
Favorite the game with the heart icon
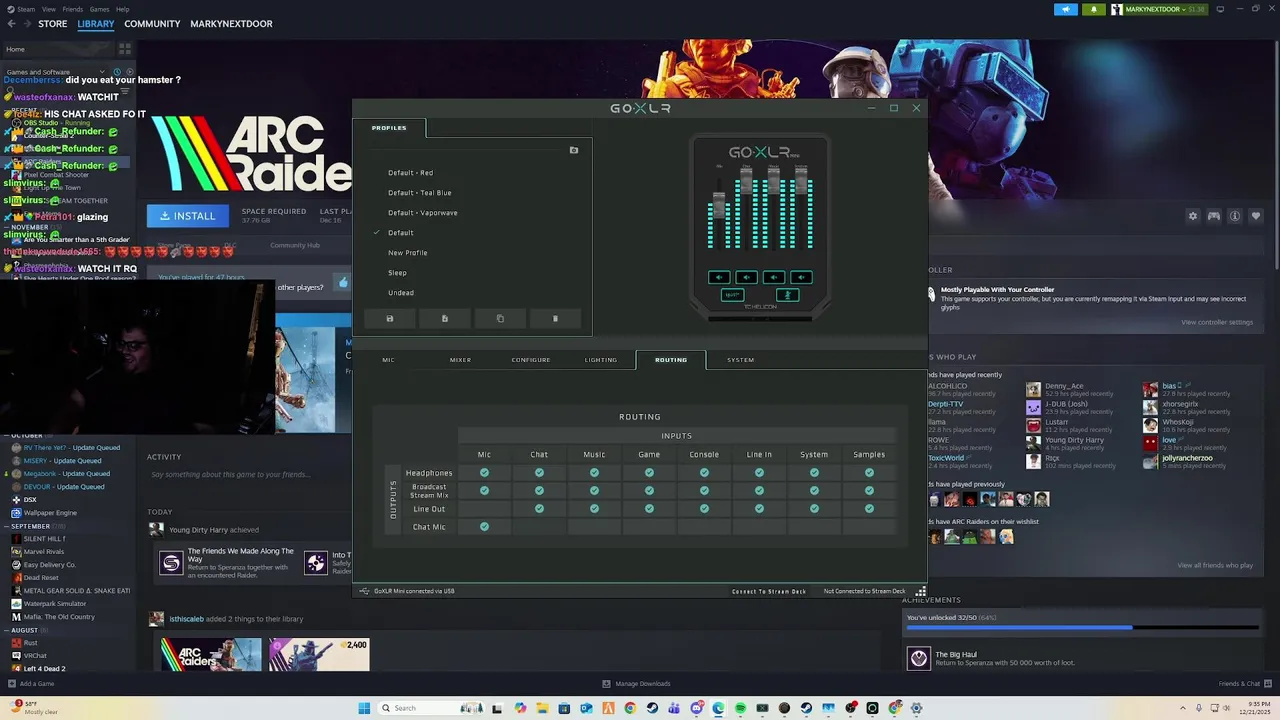tap(1256, 216)
